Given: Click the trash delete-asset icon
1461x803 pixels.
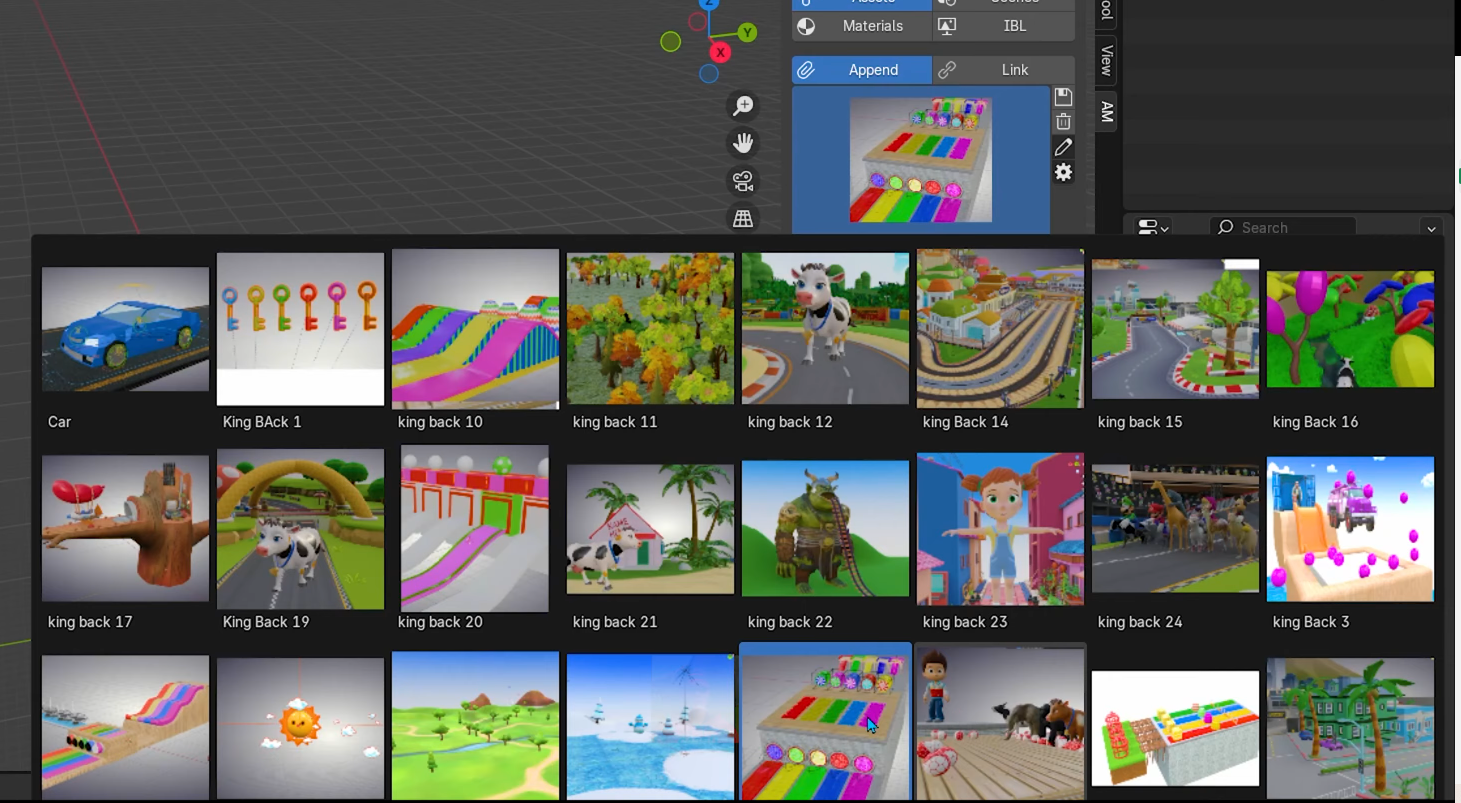Looking at the screenshot, I should (1063, 122).
